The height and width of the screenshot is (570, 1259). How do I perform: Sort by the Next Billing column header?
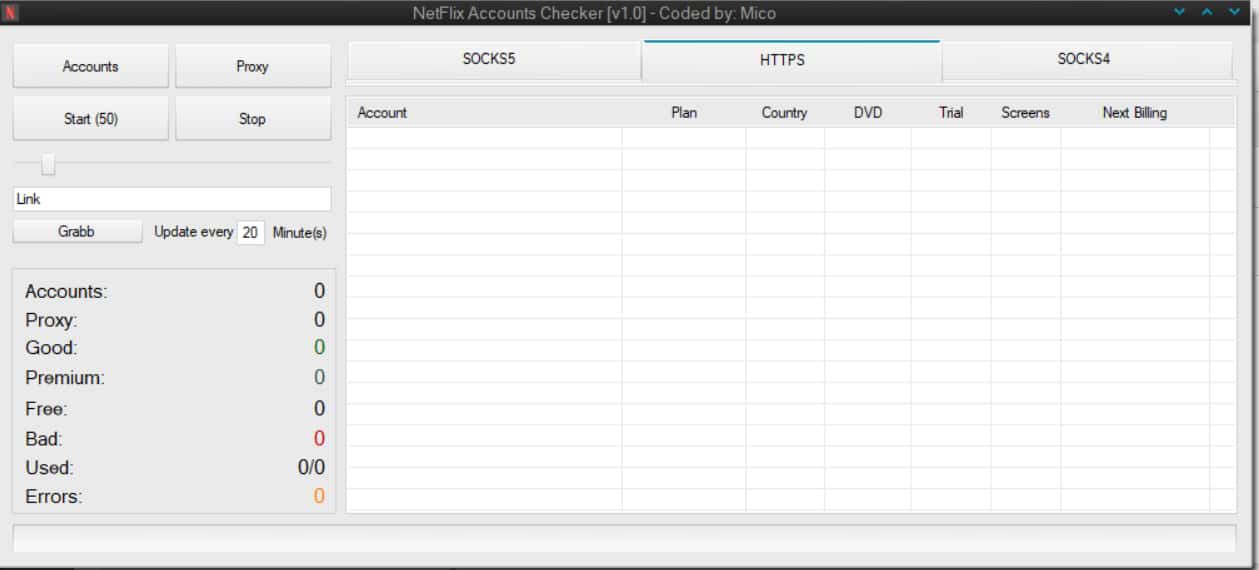click(x=1134, y=113)
